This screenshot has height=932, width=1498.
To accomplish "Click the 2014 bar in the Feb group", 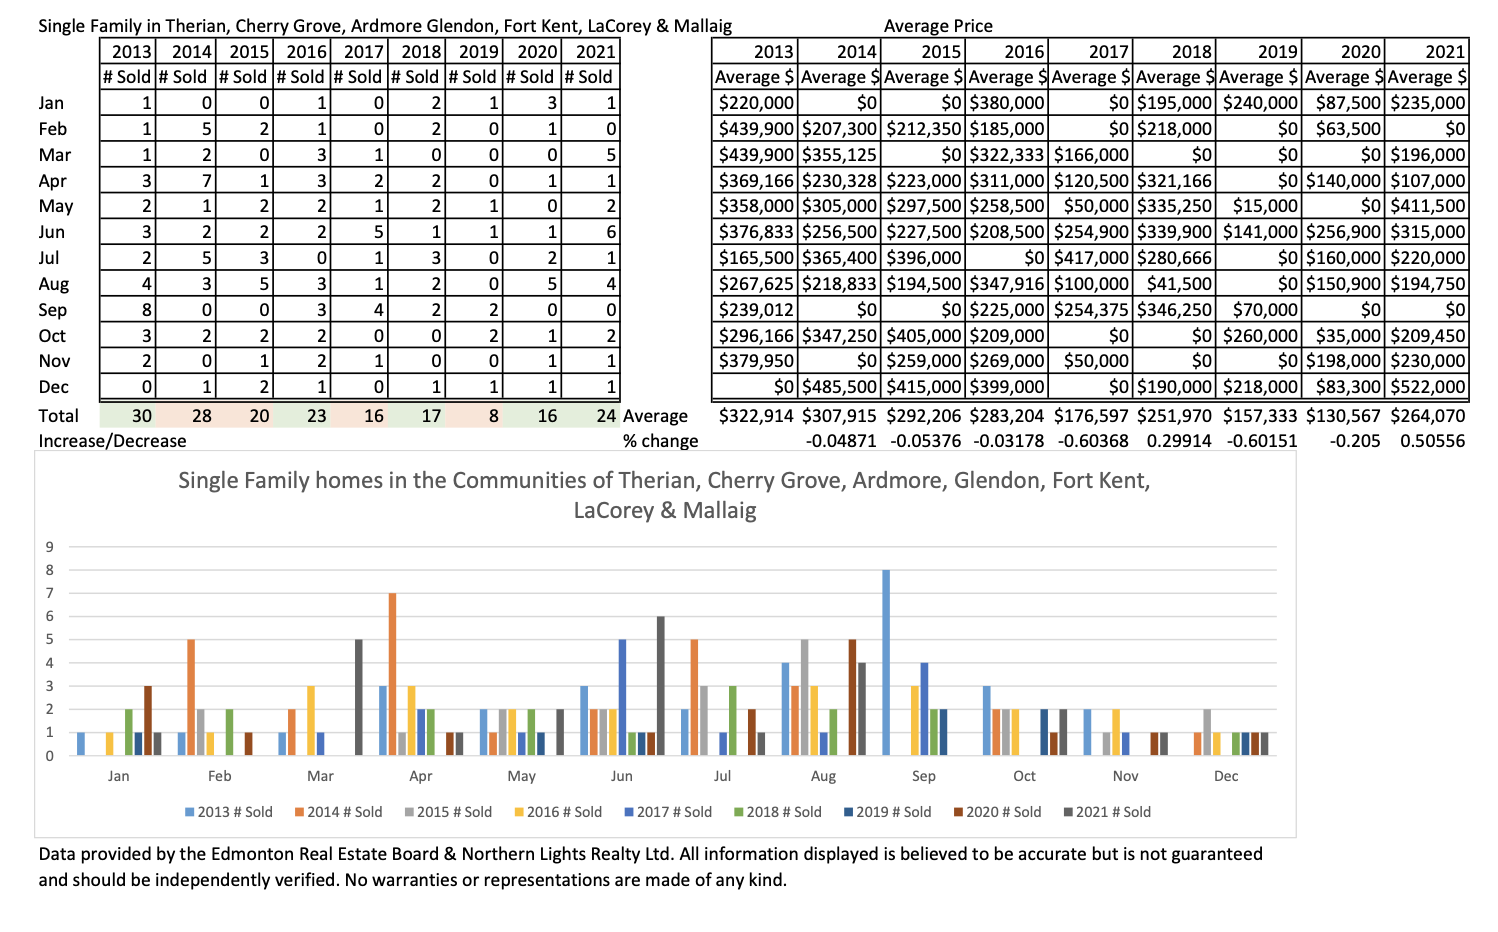I will click(191, 697).
